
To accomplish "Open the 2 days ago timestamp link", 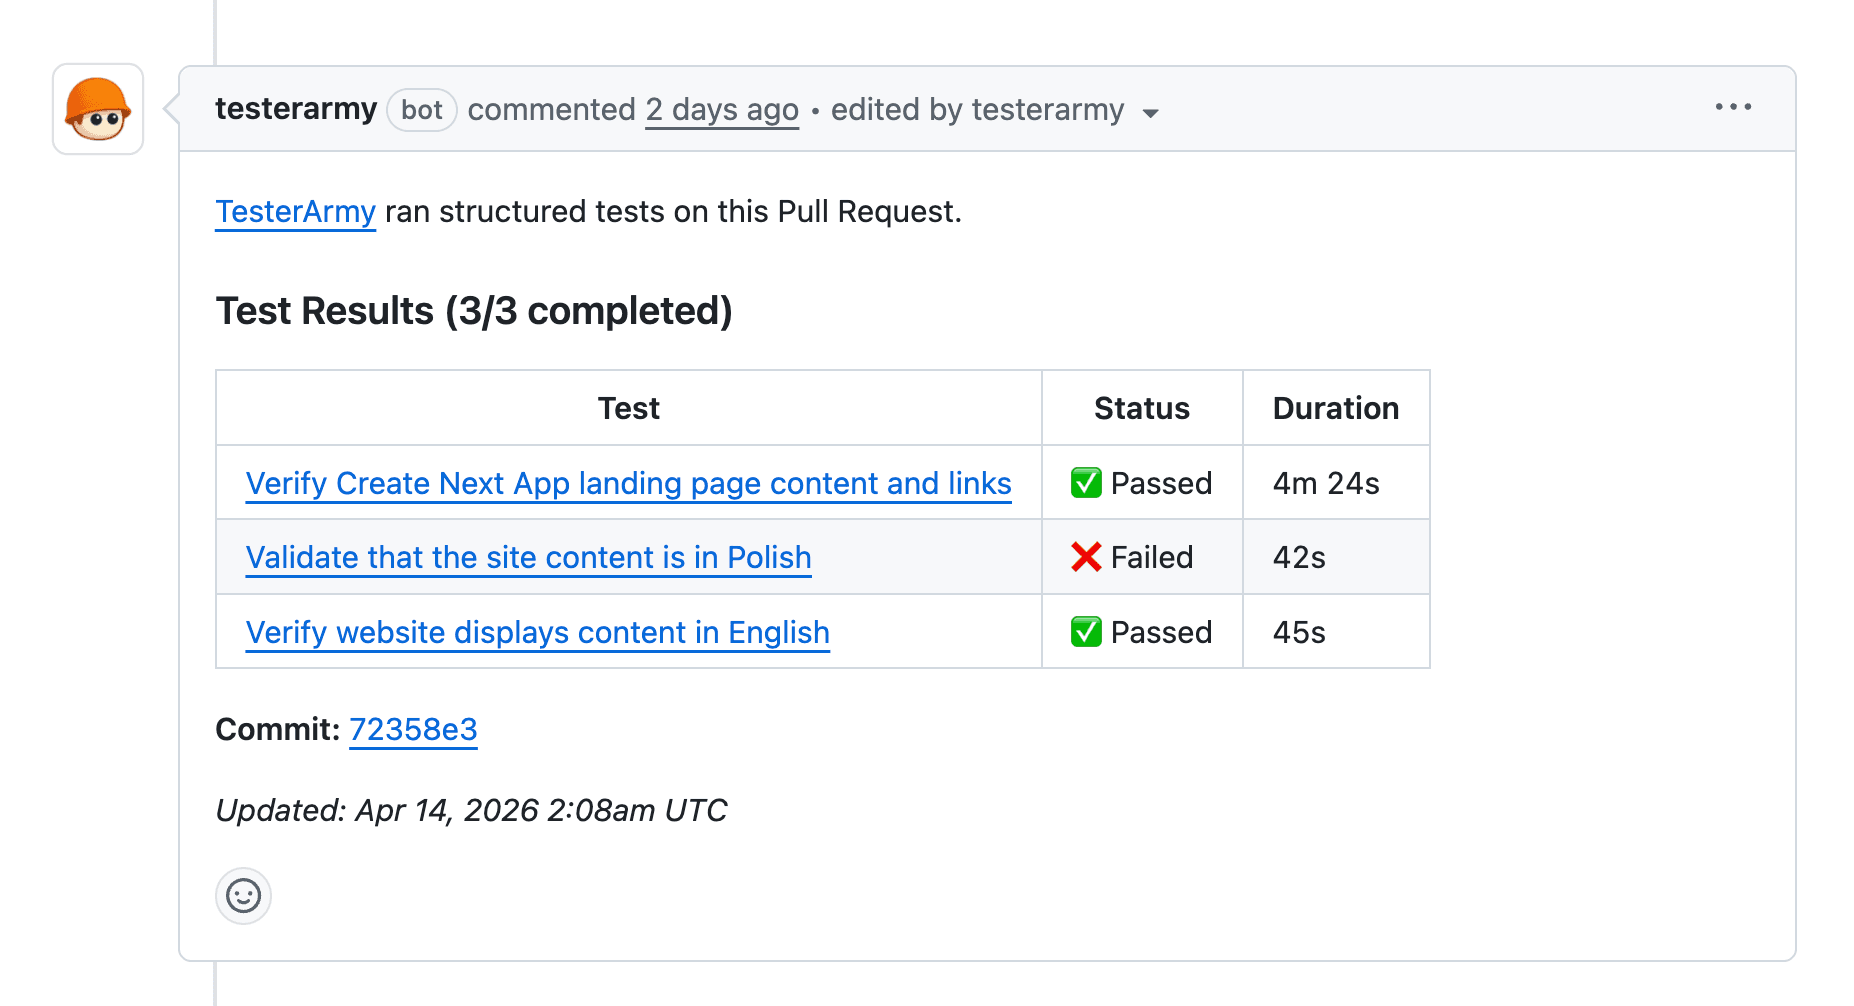I will (x=721, y=110).
